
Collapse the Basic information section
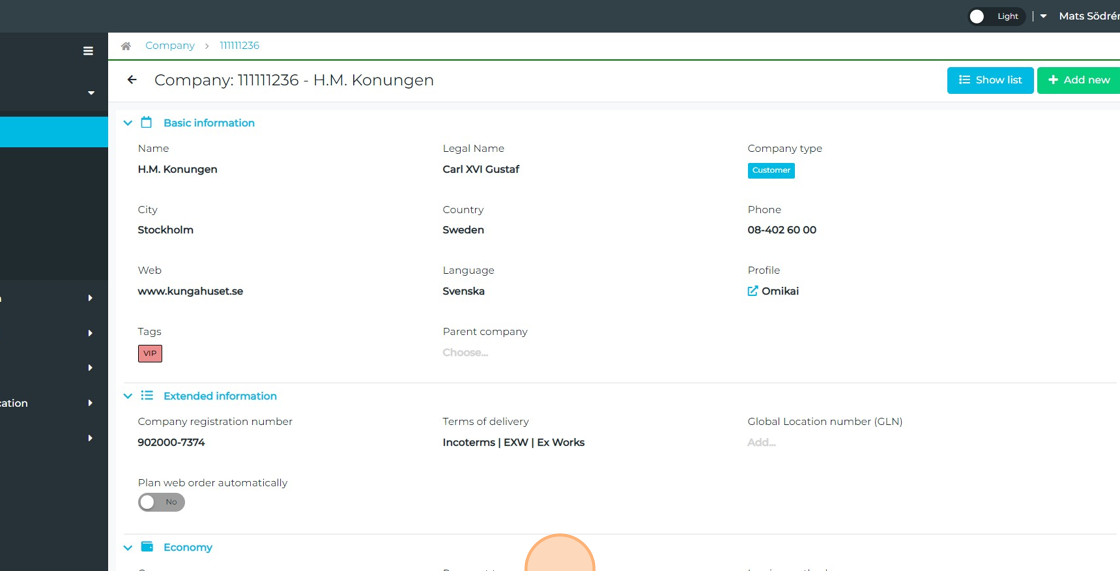(x=128, y=123)
